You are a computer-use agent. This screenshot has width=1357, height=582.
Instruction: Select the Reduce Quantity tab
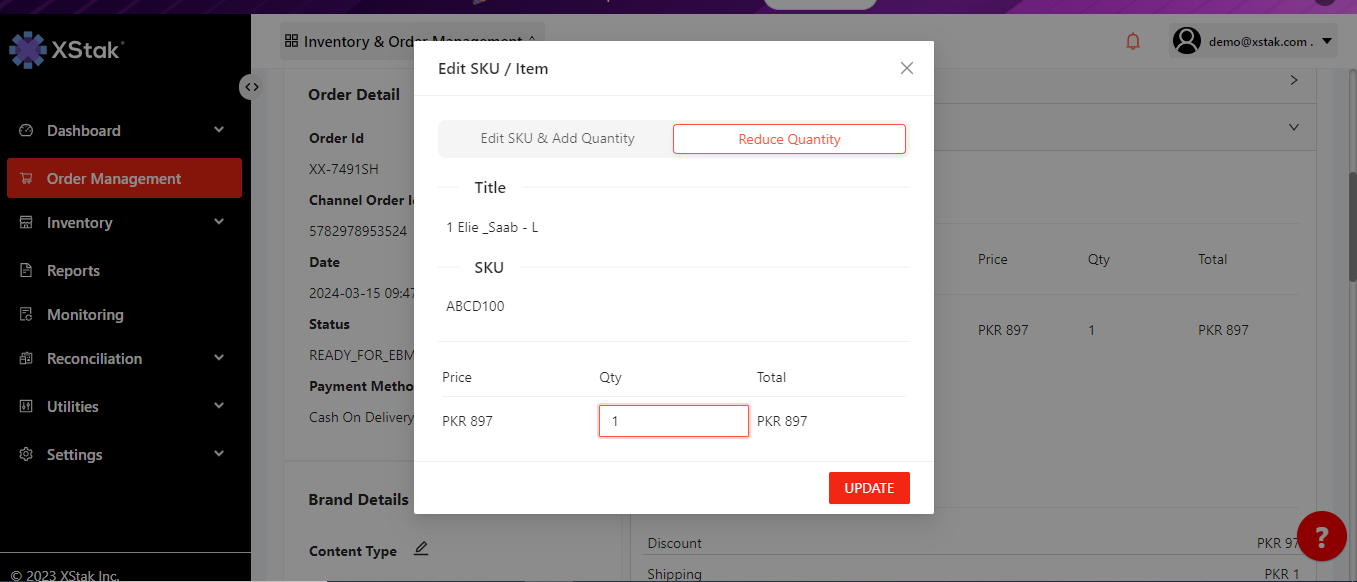(789, 139)
